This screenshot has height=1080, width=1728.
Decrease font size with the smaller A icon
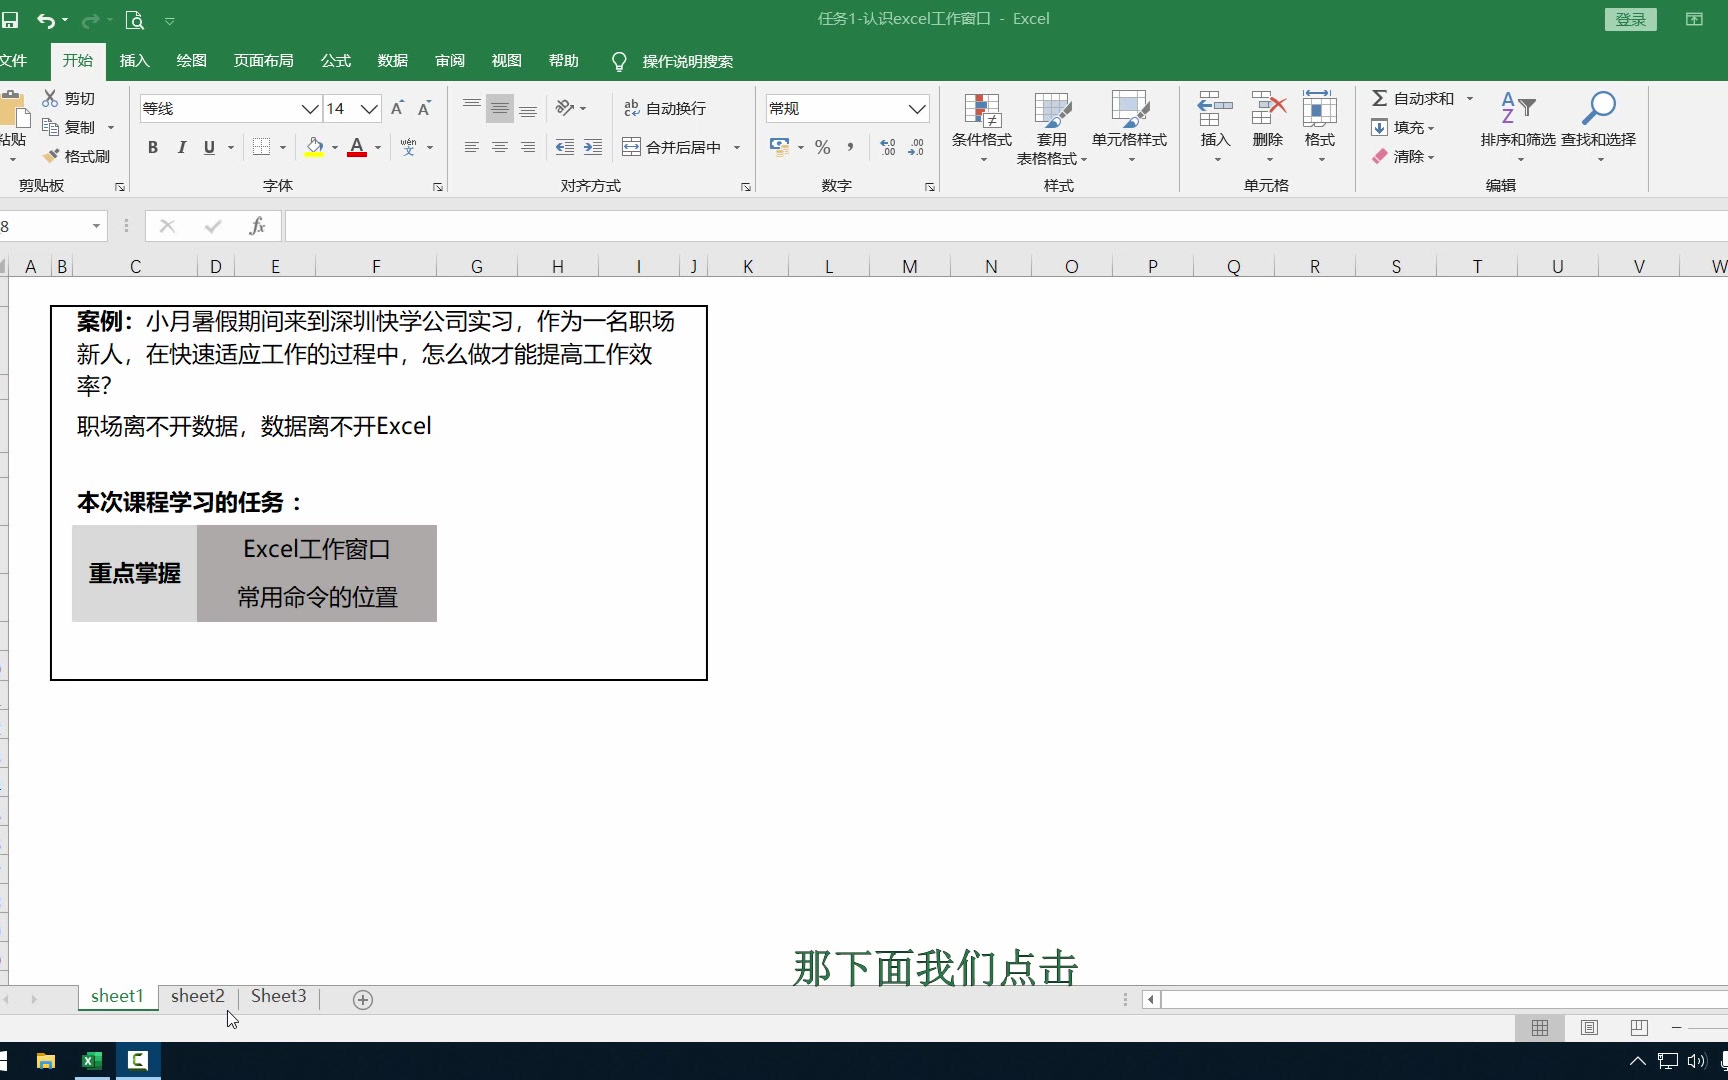424,108
